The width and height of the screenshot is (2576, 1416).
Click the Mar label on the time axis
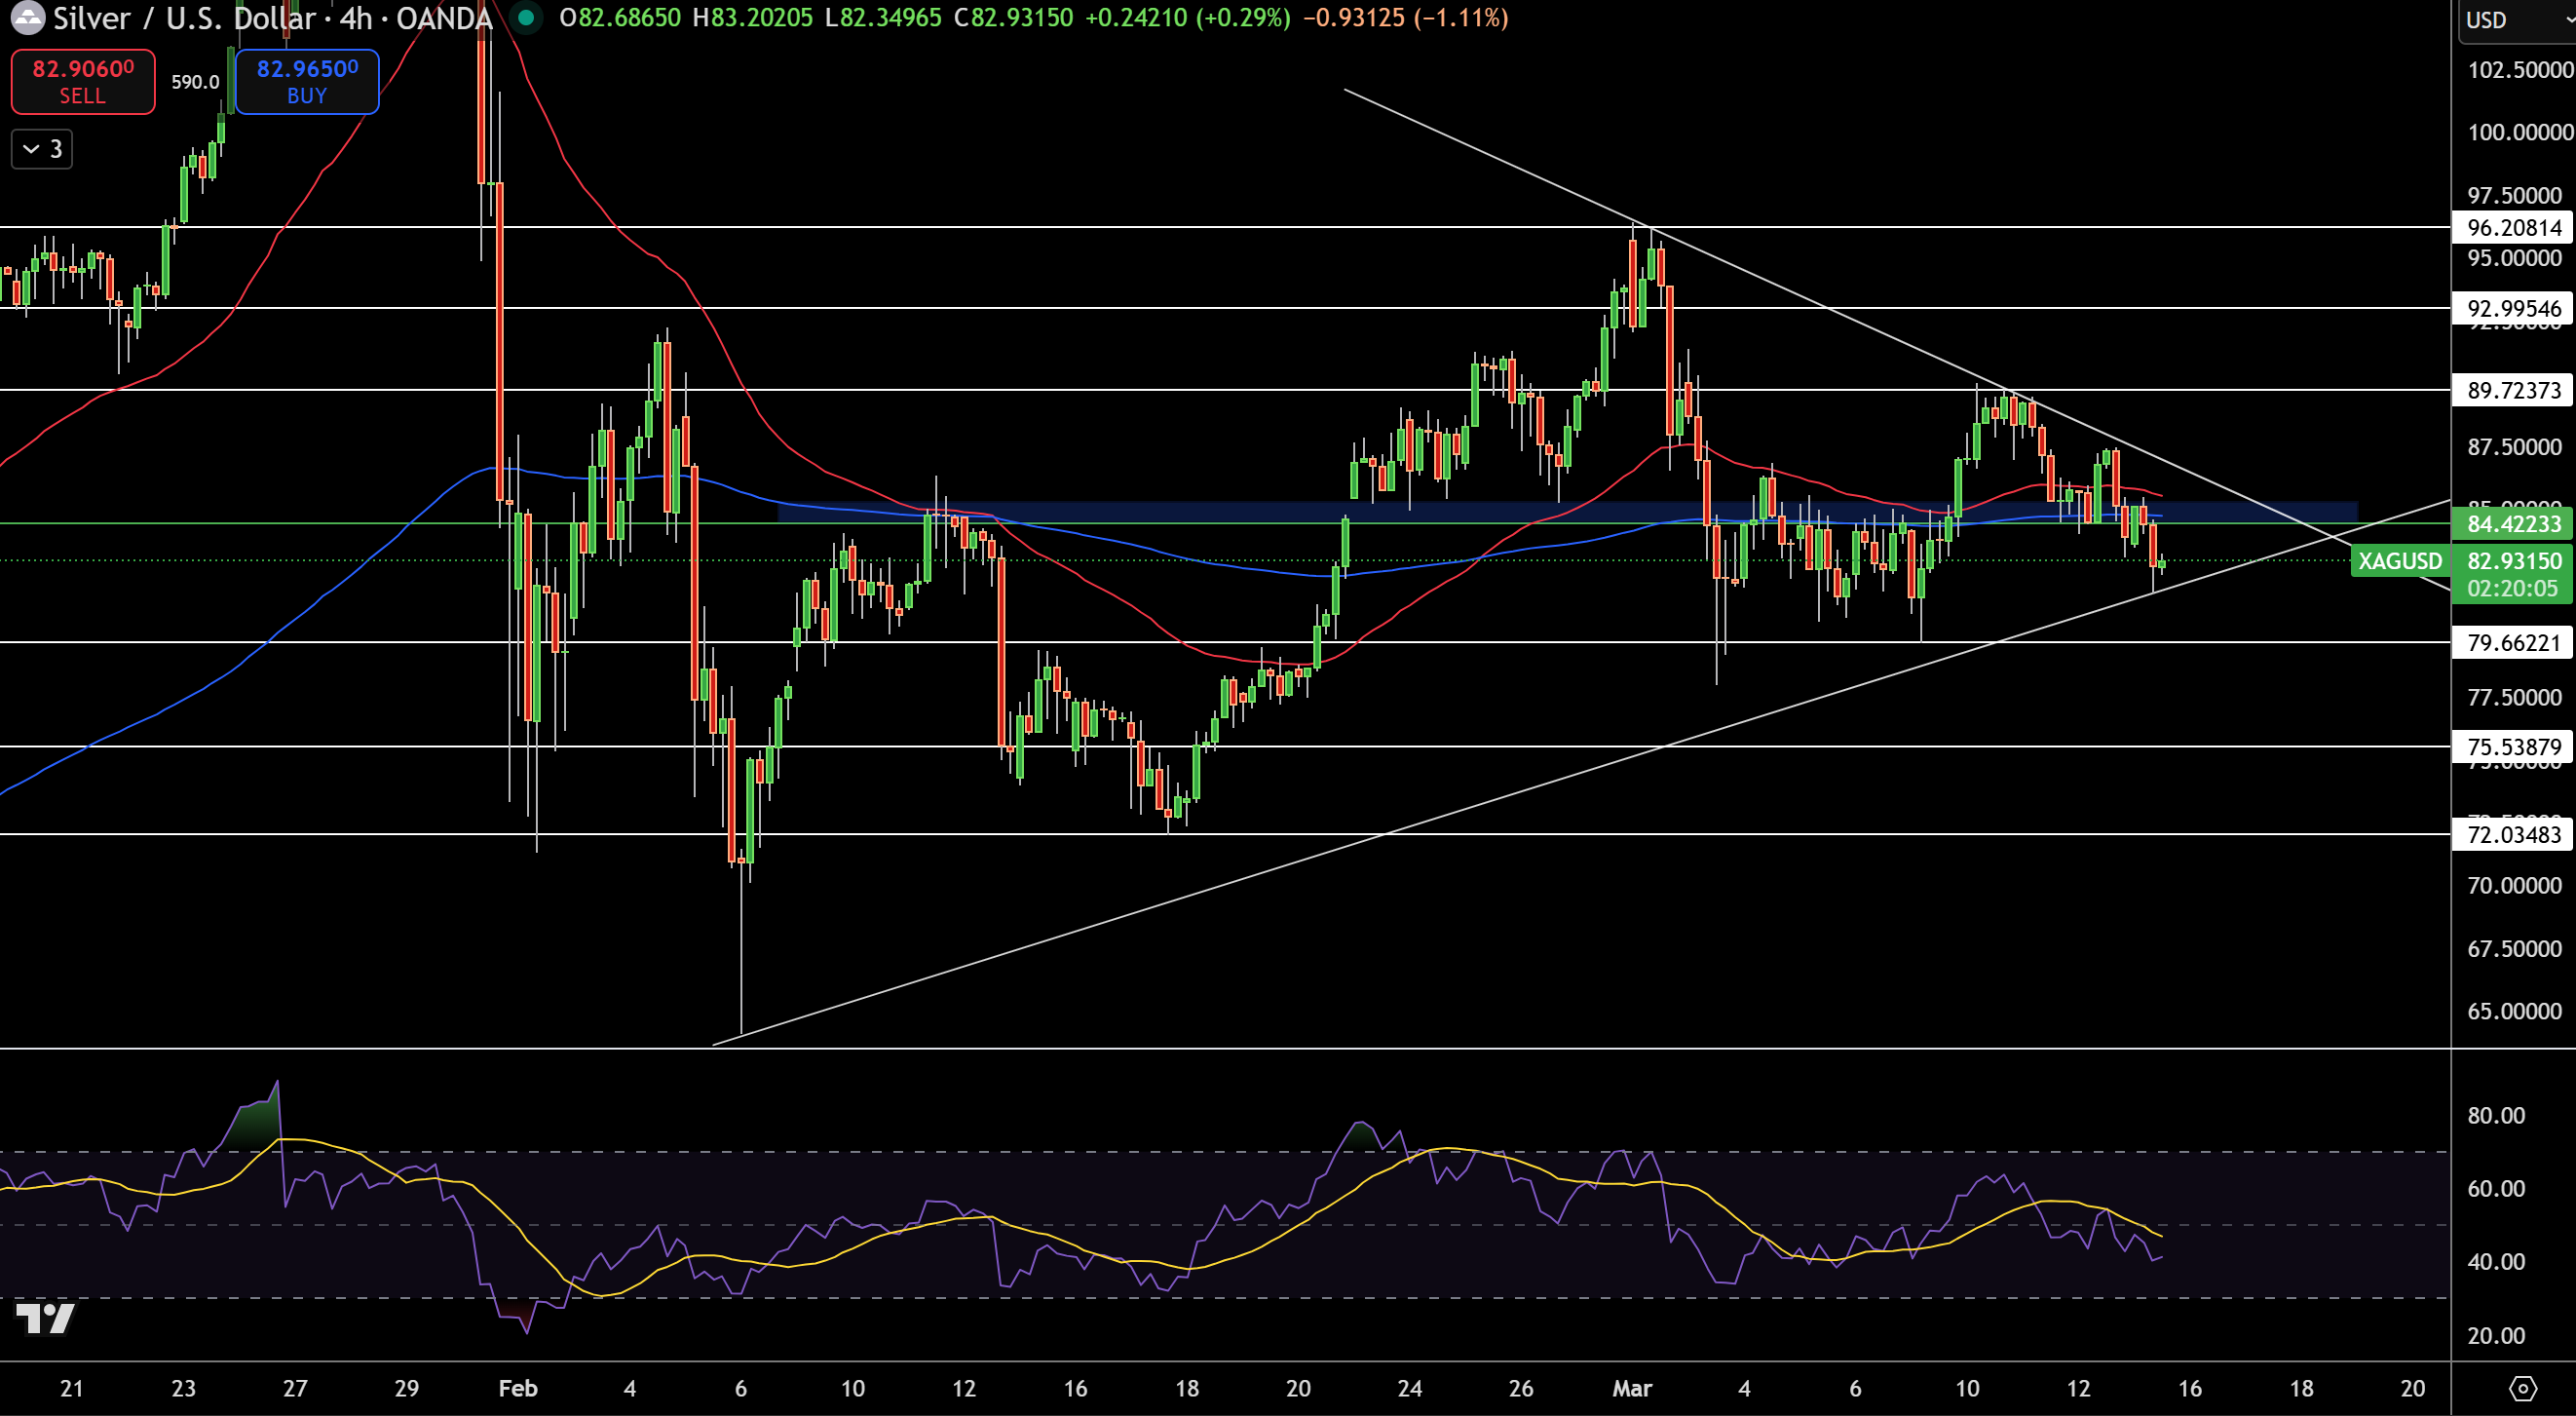(1634, 1388)
